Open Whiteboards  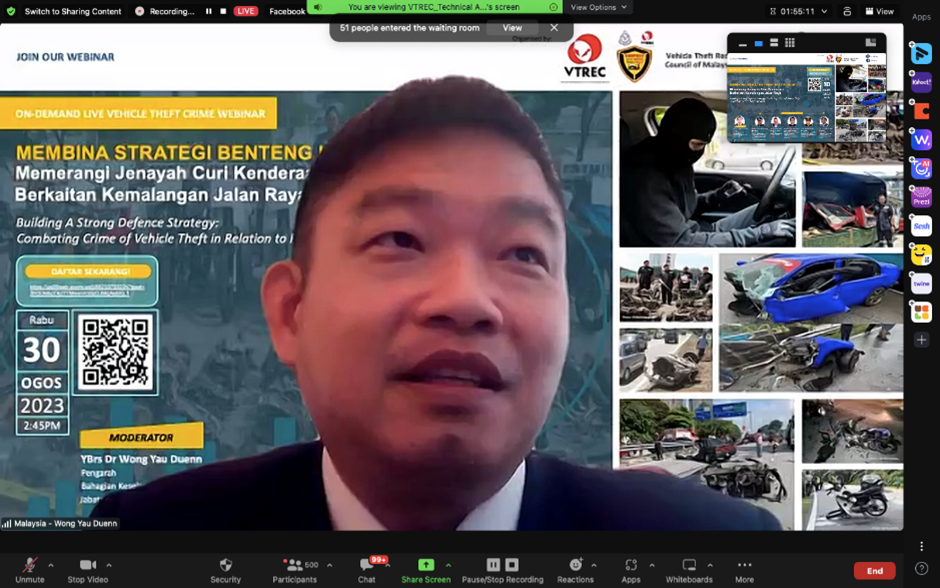(689, 566)
